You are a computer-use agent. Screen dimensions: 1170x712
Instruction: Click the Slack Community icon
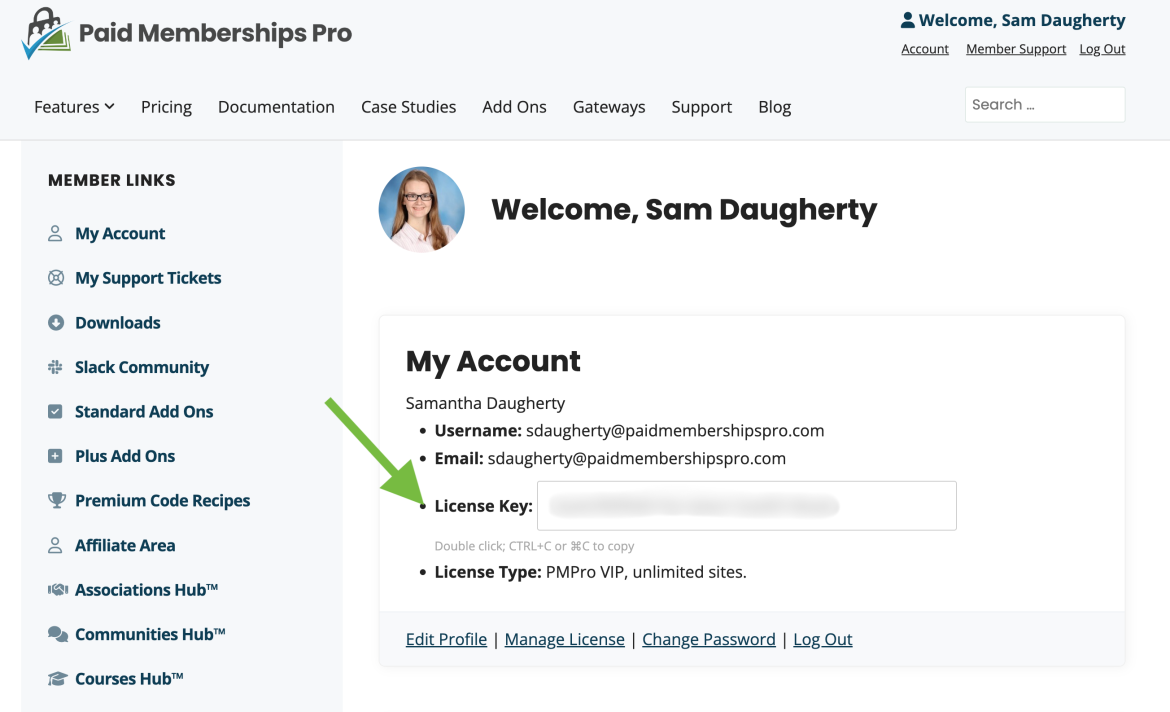pos(56,367)
